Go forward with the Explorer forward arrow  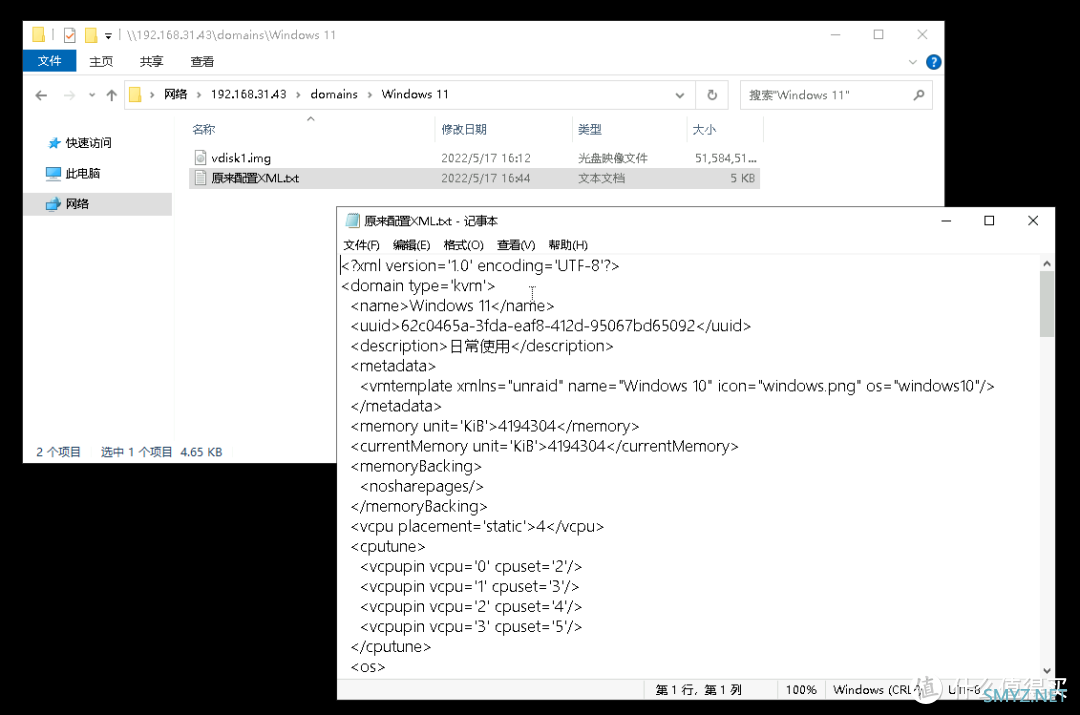(x=69, y=95)
